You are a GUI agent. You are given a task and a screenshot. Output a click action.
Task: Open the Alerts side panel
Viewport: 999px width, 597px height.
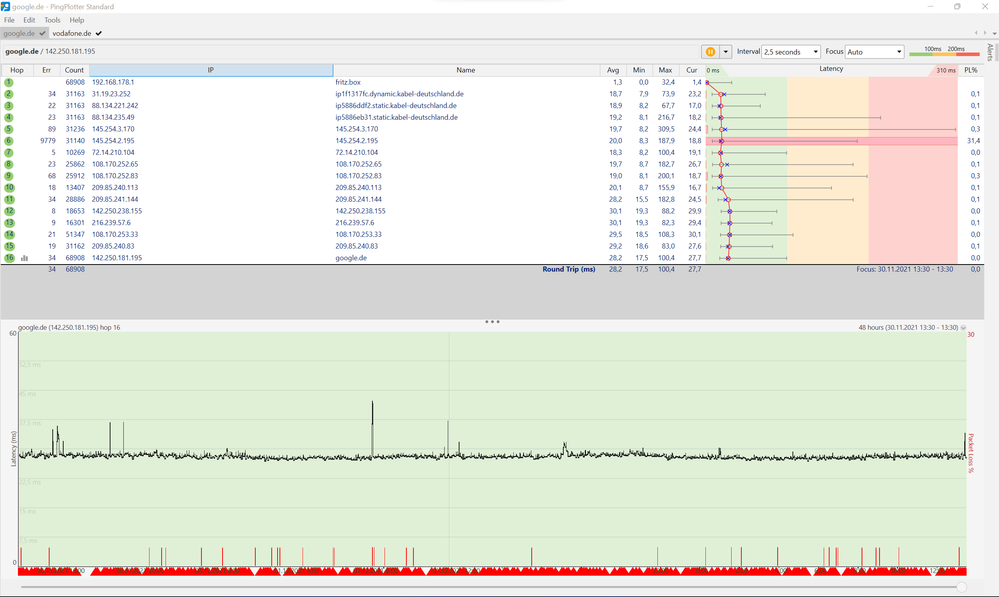(x=989, y=52)
